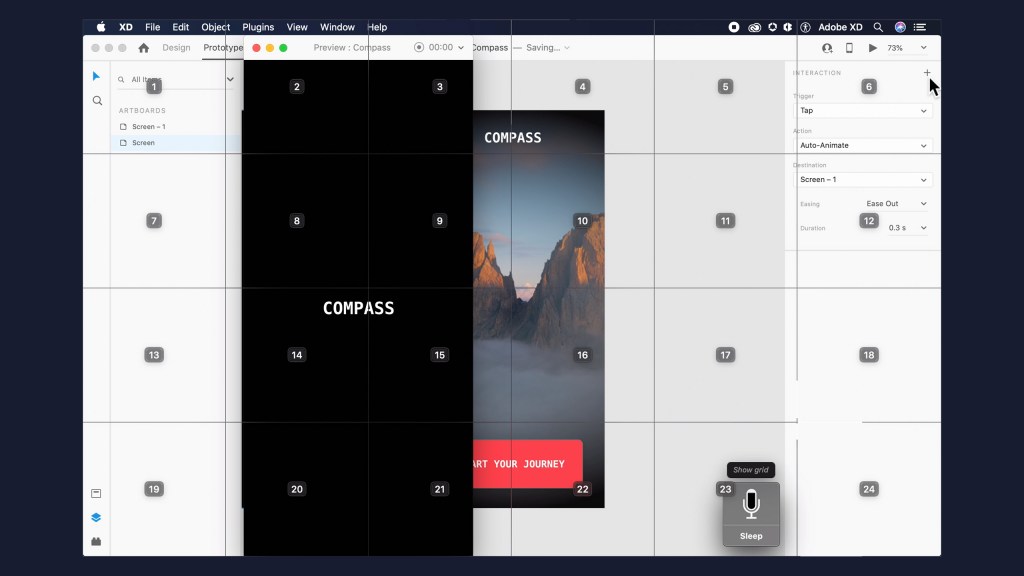This screenshot has height=576, width=1024.
Task: Open the Trigger dropdown set to Tap
Action: click(863, 111)
